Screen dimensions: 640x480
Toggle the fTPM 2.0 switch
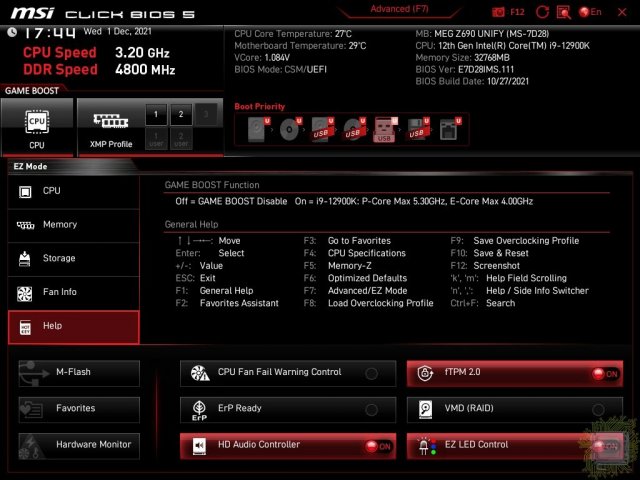(603, 374)
